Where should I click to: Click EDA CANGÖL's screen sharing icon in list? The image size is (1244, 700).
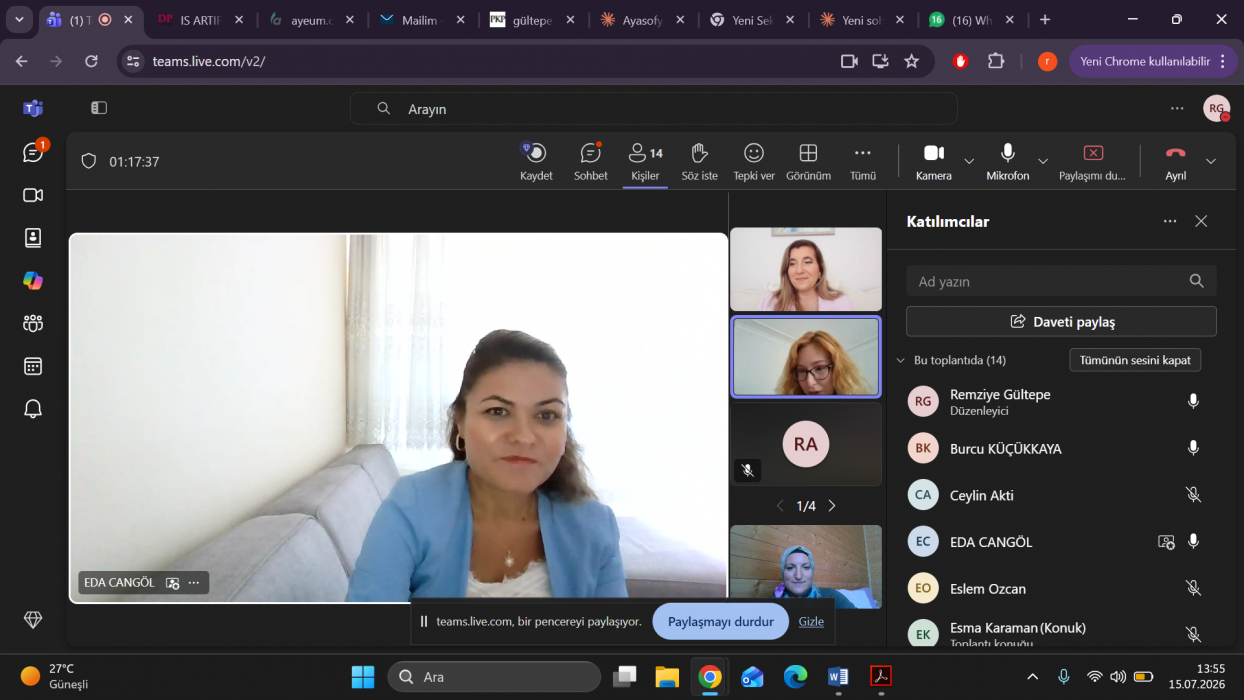click(1166, 541)
